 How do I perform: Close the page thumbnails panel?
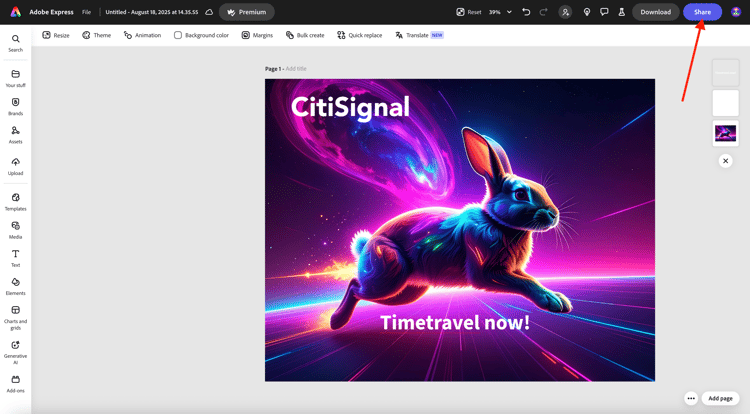click(725, 161)
